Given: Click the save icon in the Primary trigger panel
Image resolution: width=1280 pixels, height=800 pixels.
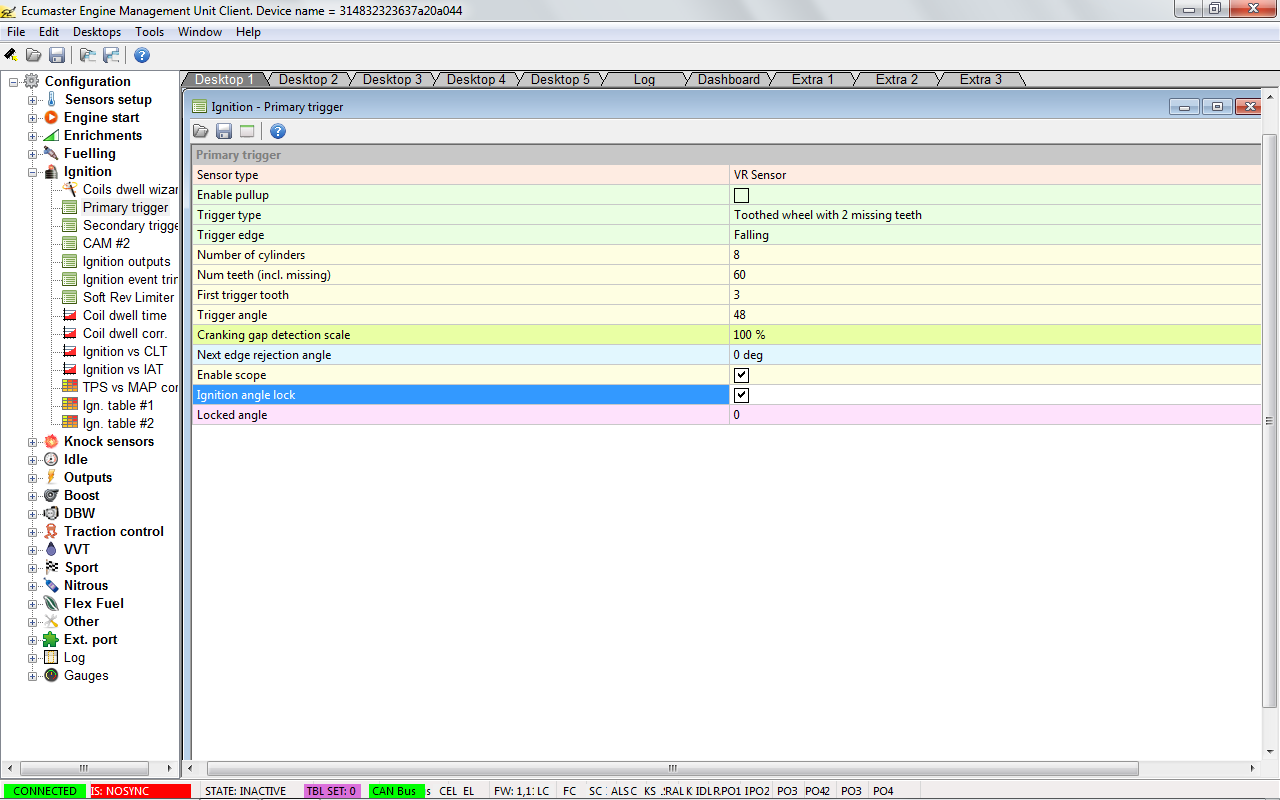Looking at the screenshot, I should [x=224, y=131].
